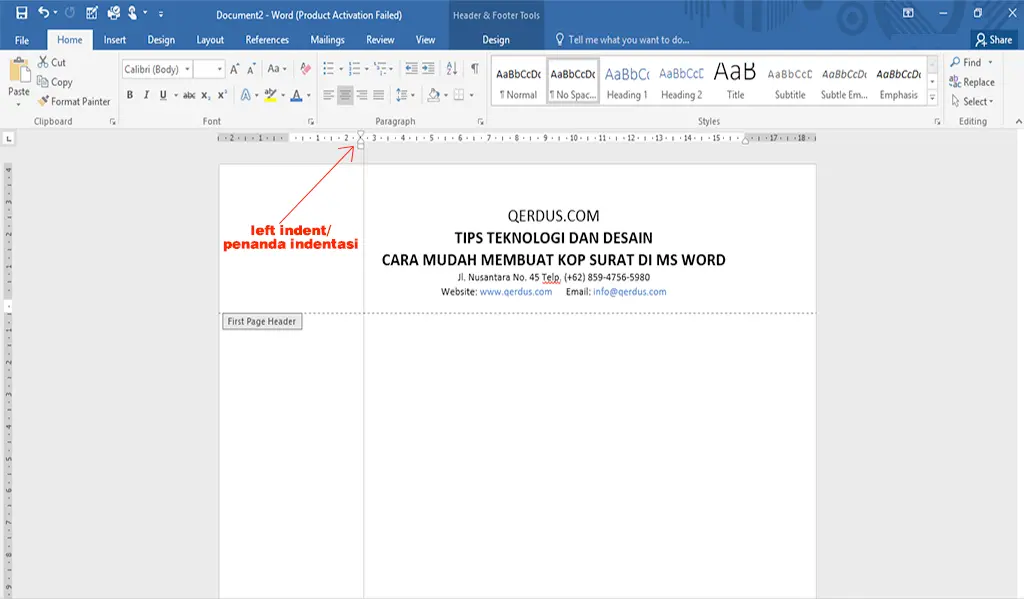Copy the selection to the clipboard
This screenshot has height=599, width=1024.
[x=54, y=82]
